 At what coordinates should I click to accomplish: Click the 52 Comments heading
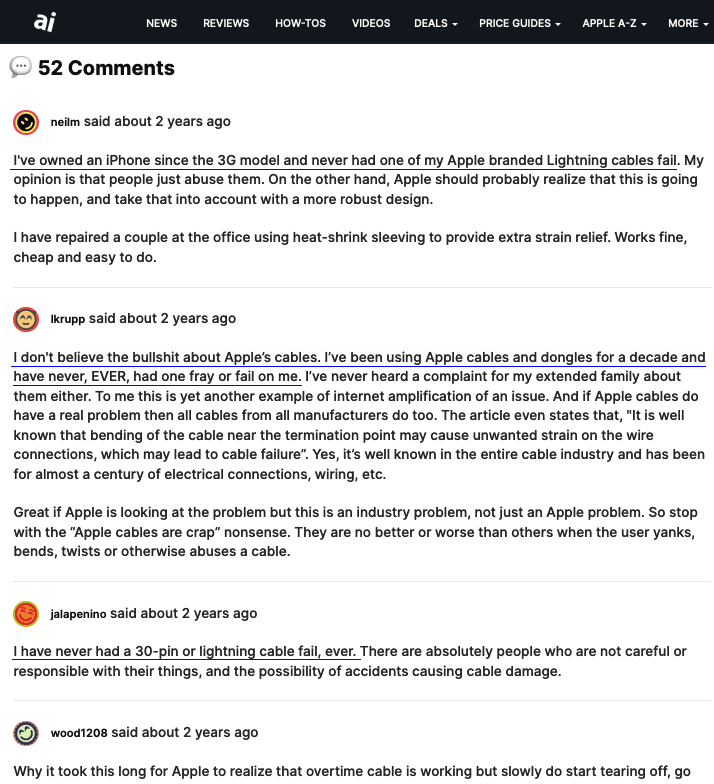(106, 68)
